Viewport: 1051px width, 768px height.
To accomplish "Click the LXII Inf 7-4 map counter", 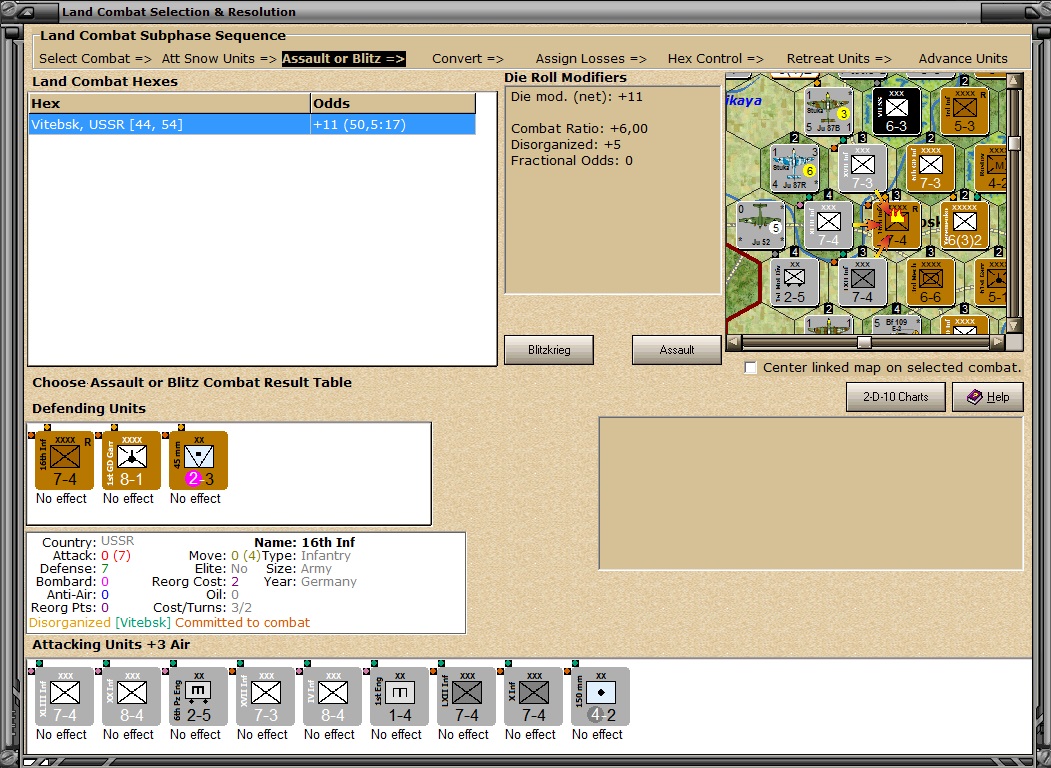I will click(863, 282).
